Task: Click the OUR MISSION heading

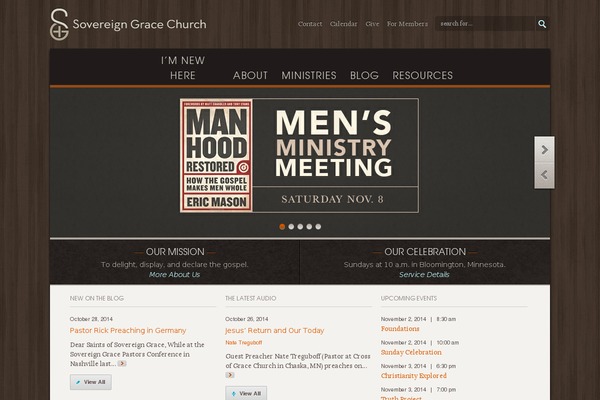Action: click(175, 252)
